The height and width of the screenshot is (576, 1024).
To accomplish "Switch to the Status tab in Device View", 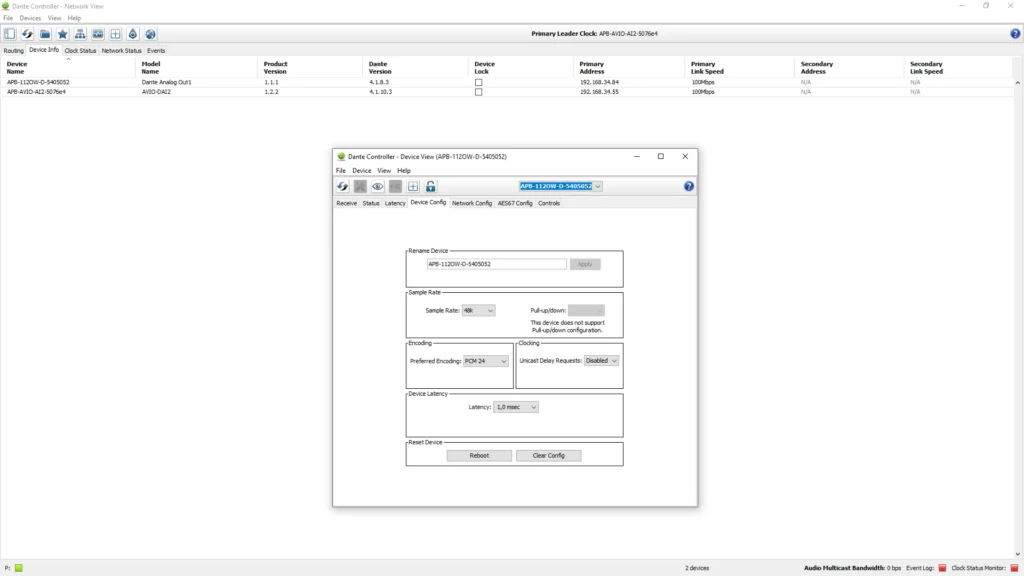I will (x=371, y=203).
